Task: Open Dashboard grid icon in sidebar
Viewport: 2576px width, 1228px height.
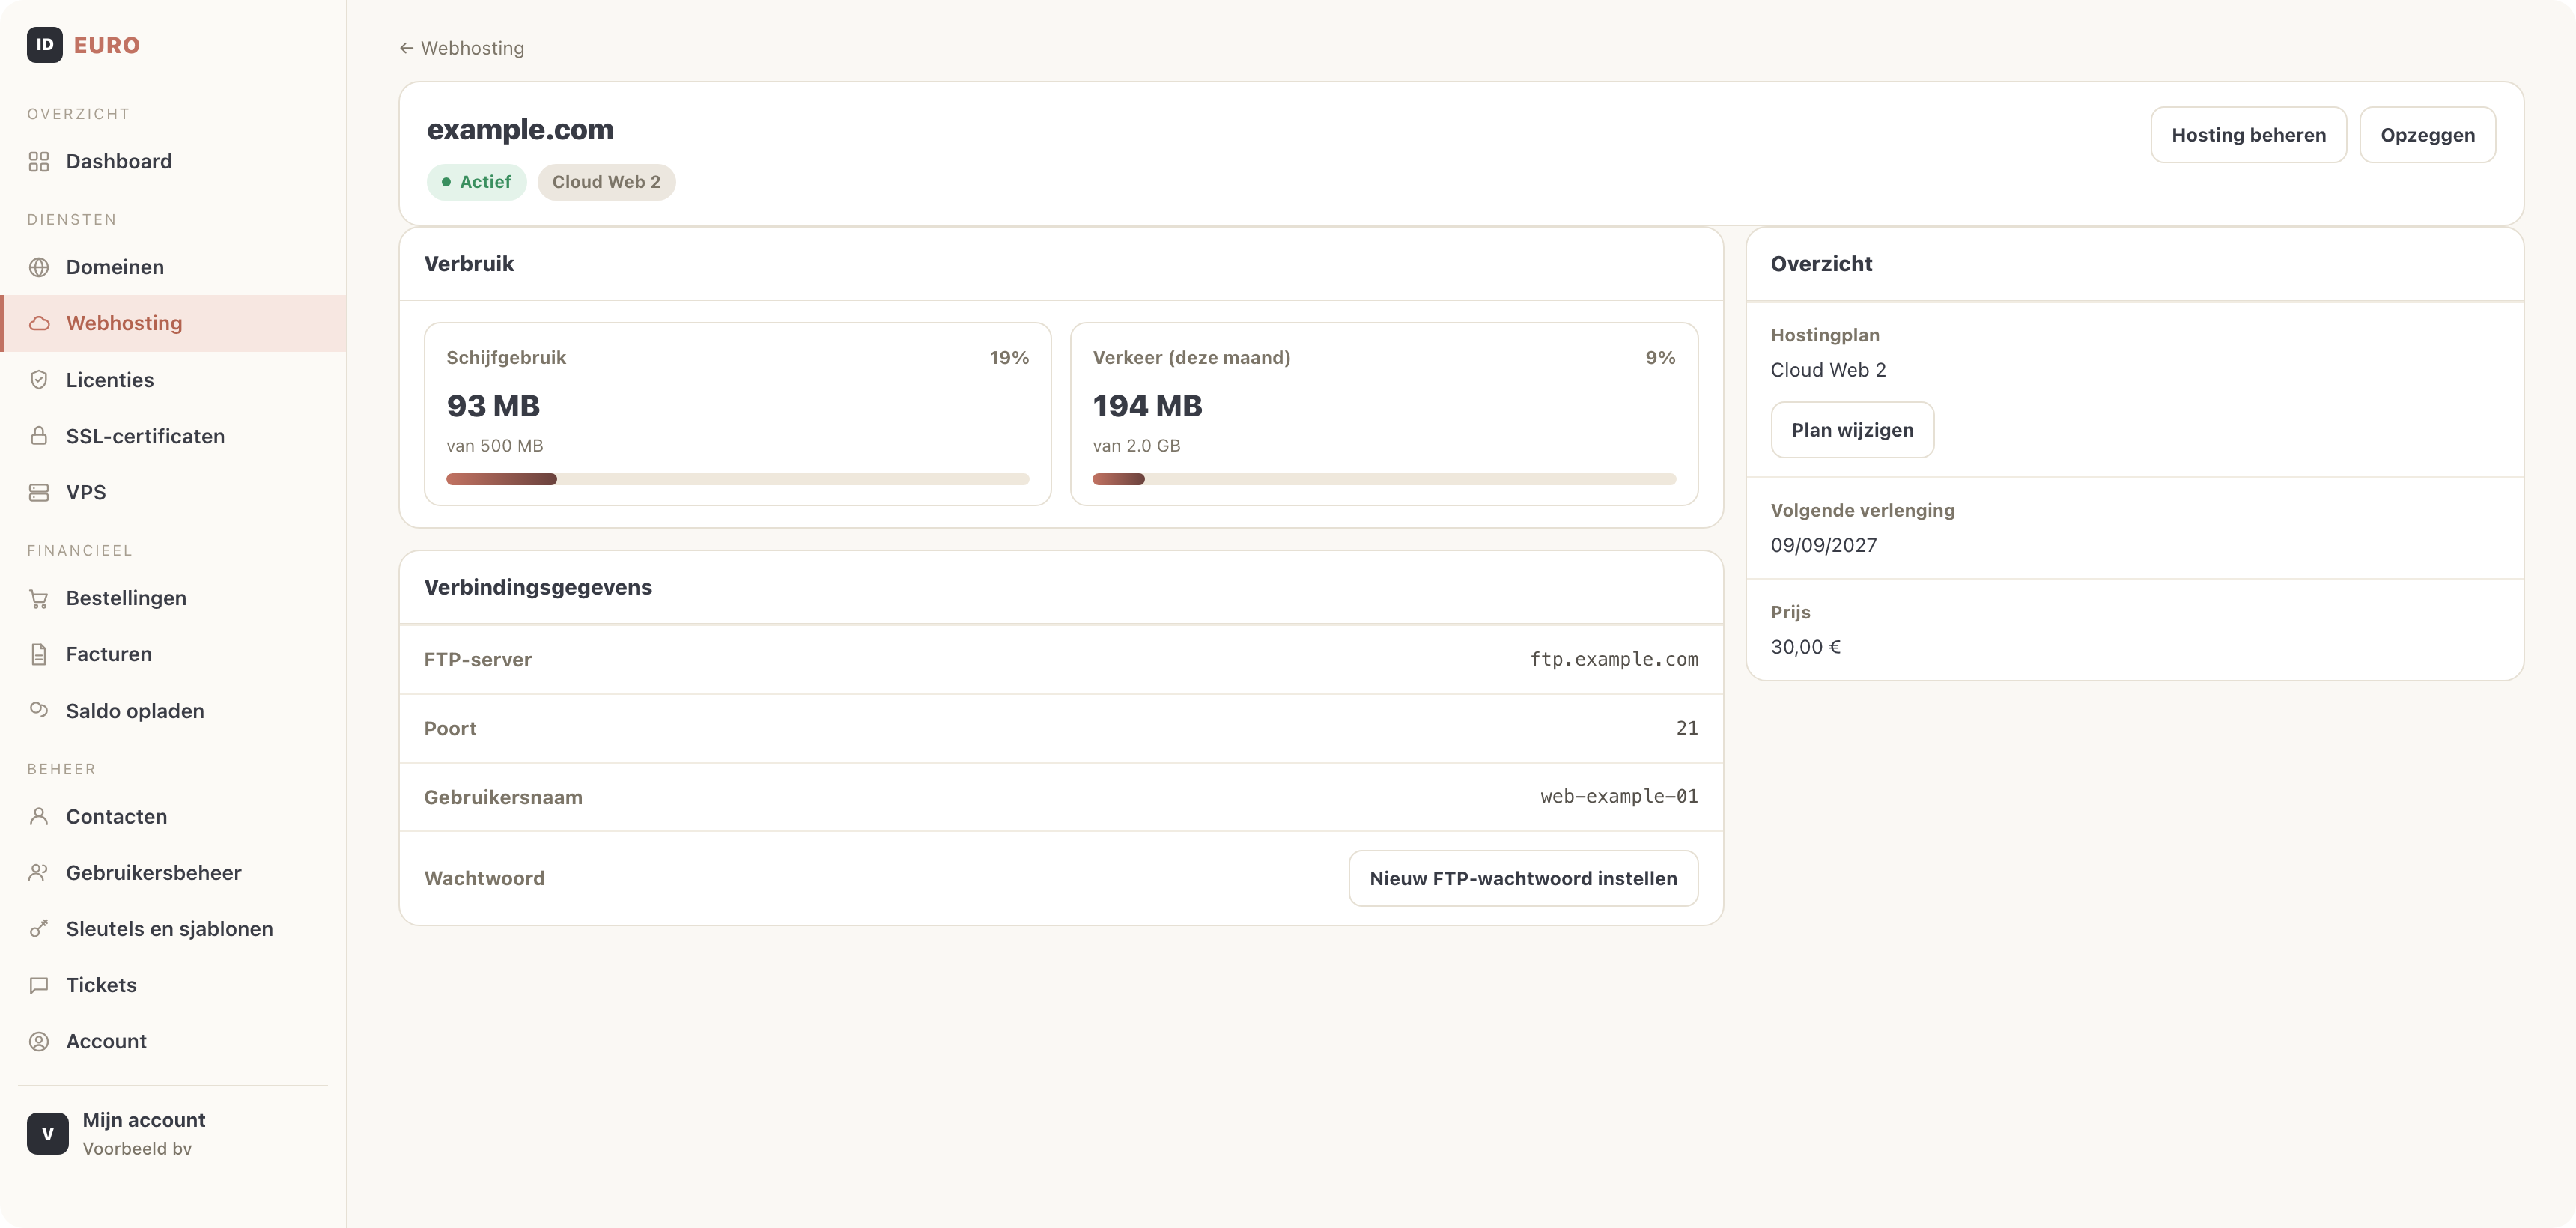Action: [x=39, y=162]
